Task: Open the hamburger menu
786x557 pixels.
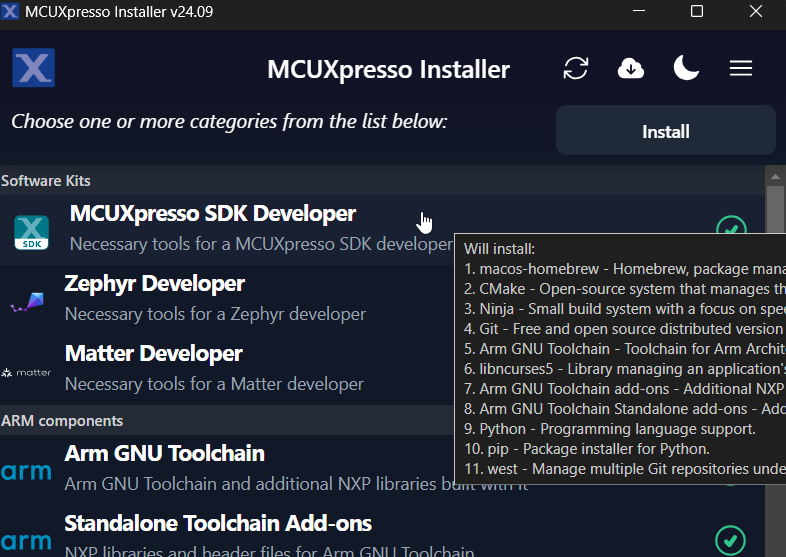Action: (740, 68)
